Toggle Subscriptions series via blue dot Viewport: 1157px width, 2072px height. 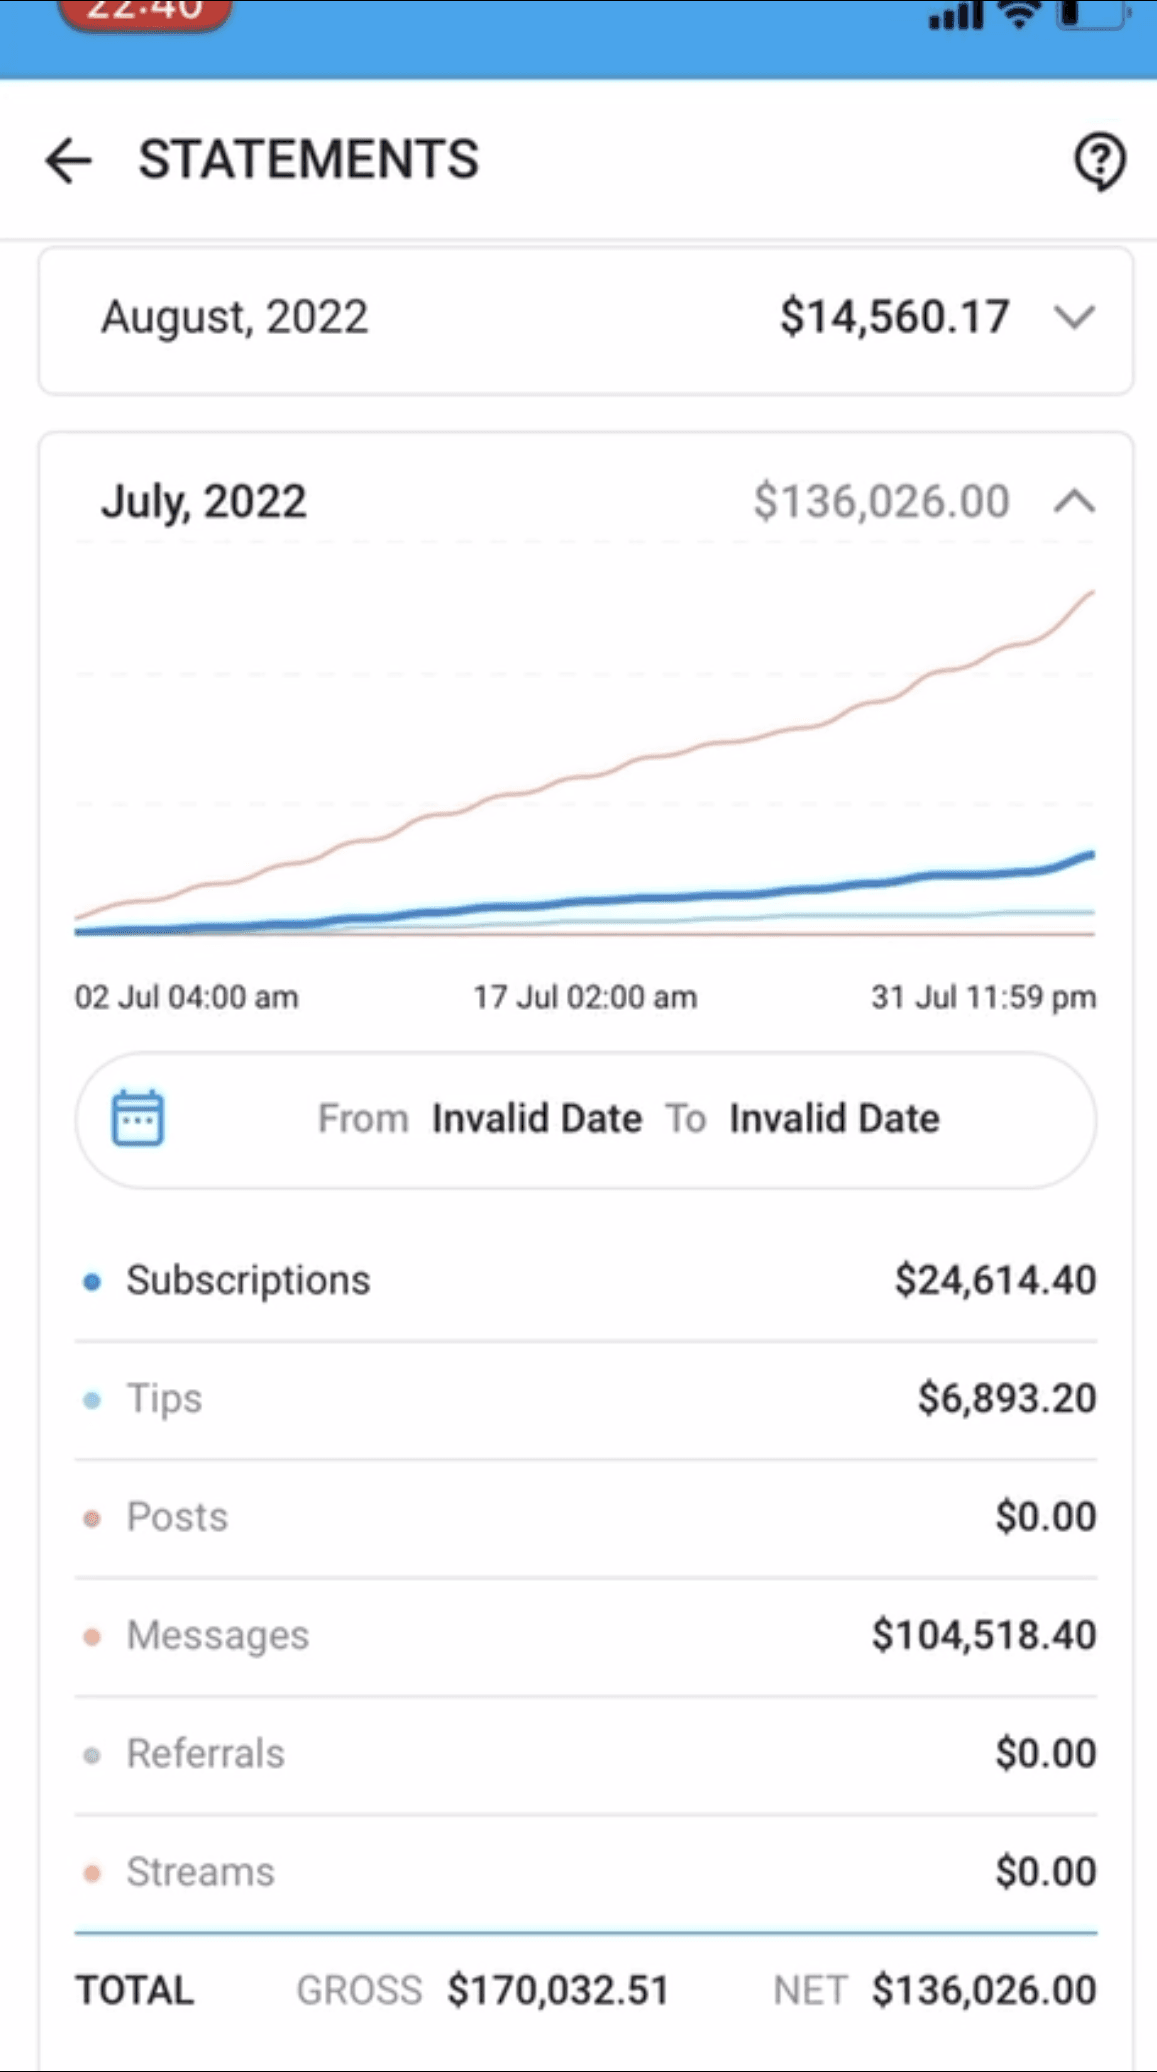pyautogui.click(x=92, y=1281)
